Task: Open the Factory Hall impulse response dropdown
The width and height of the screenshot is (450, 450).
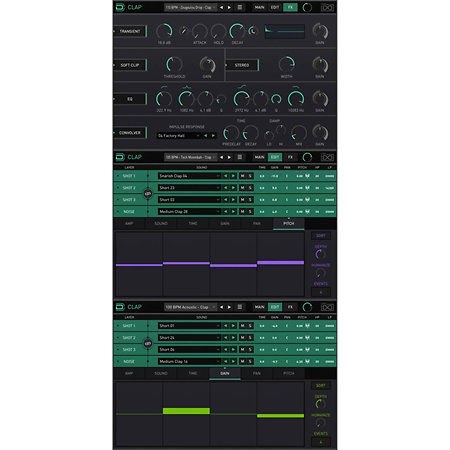Action: [179, 136]
